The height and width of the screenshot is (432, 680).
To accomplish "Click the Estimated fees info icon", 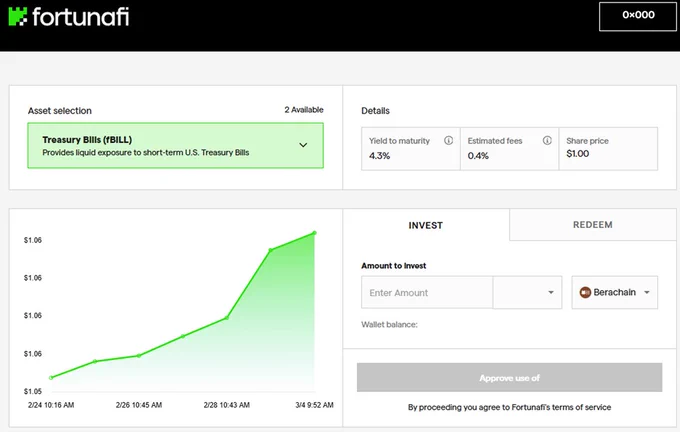I will 547,140.
